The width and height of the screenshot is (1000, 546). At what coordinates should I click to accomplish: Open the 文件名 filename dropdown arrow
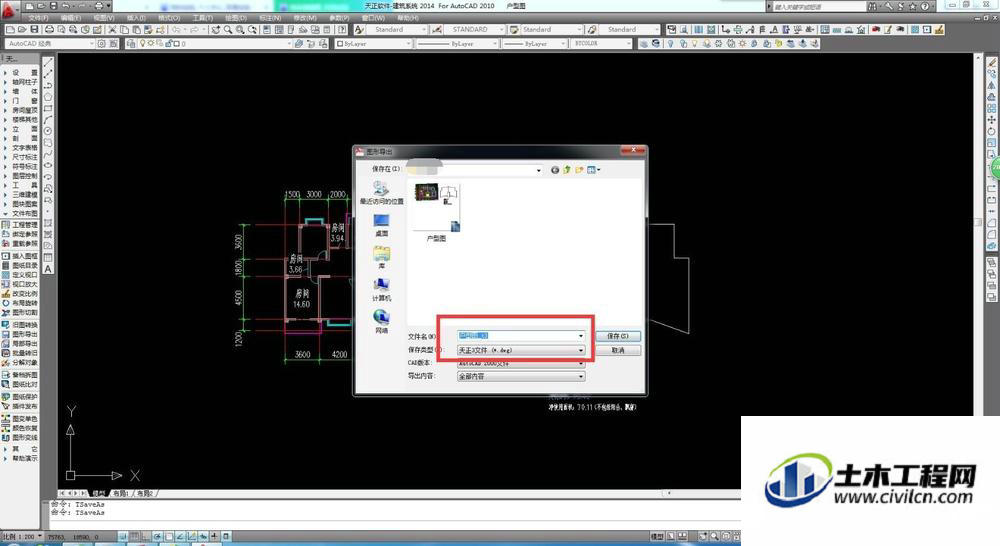(580, 336)
